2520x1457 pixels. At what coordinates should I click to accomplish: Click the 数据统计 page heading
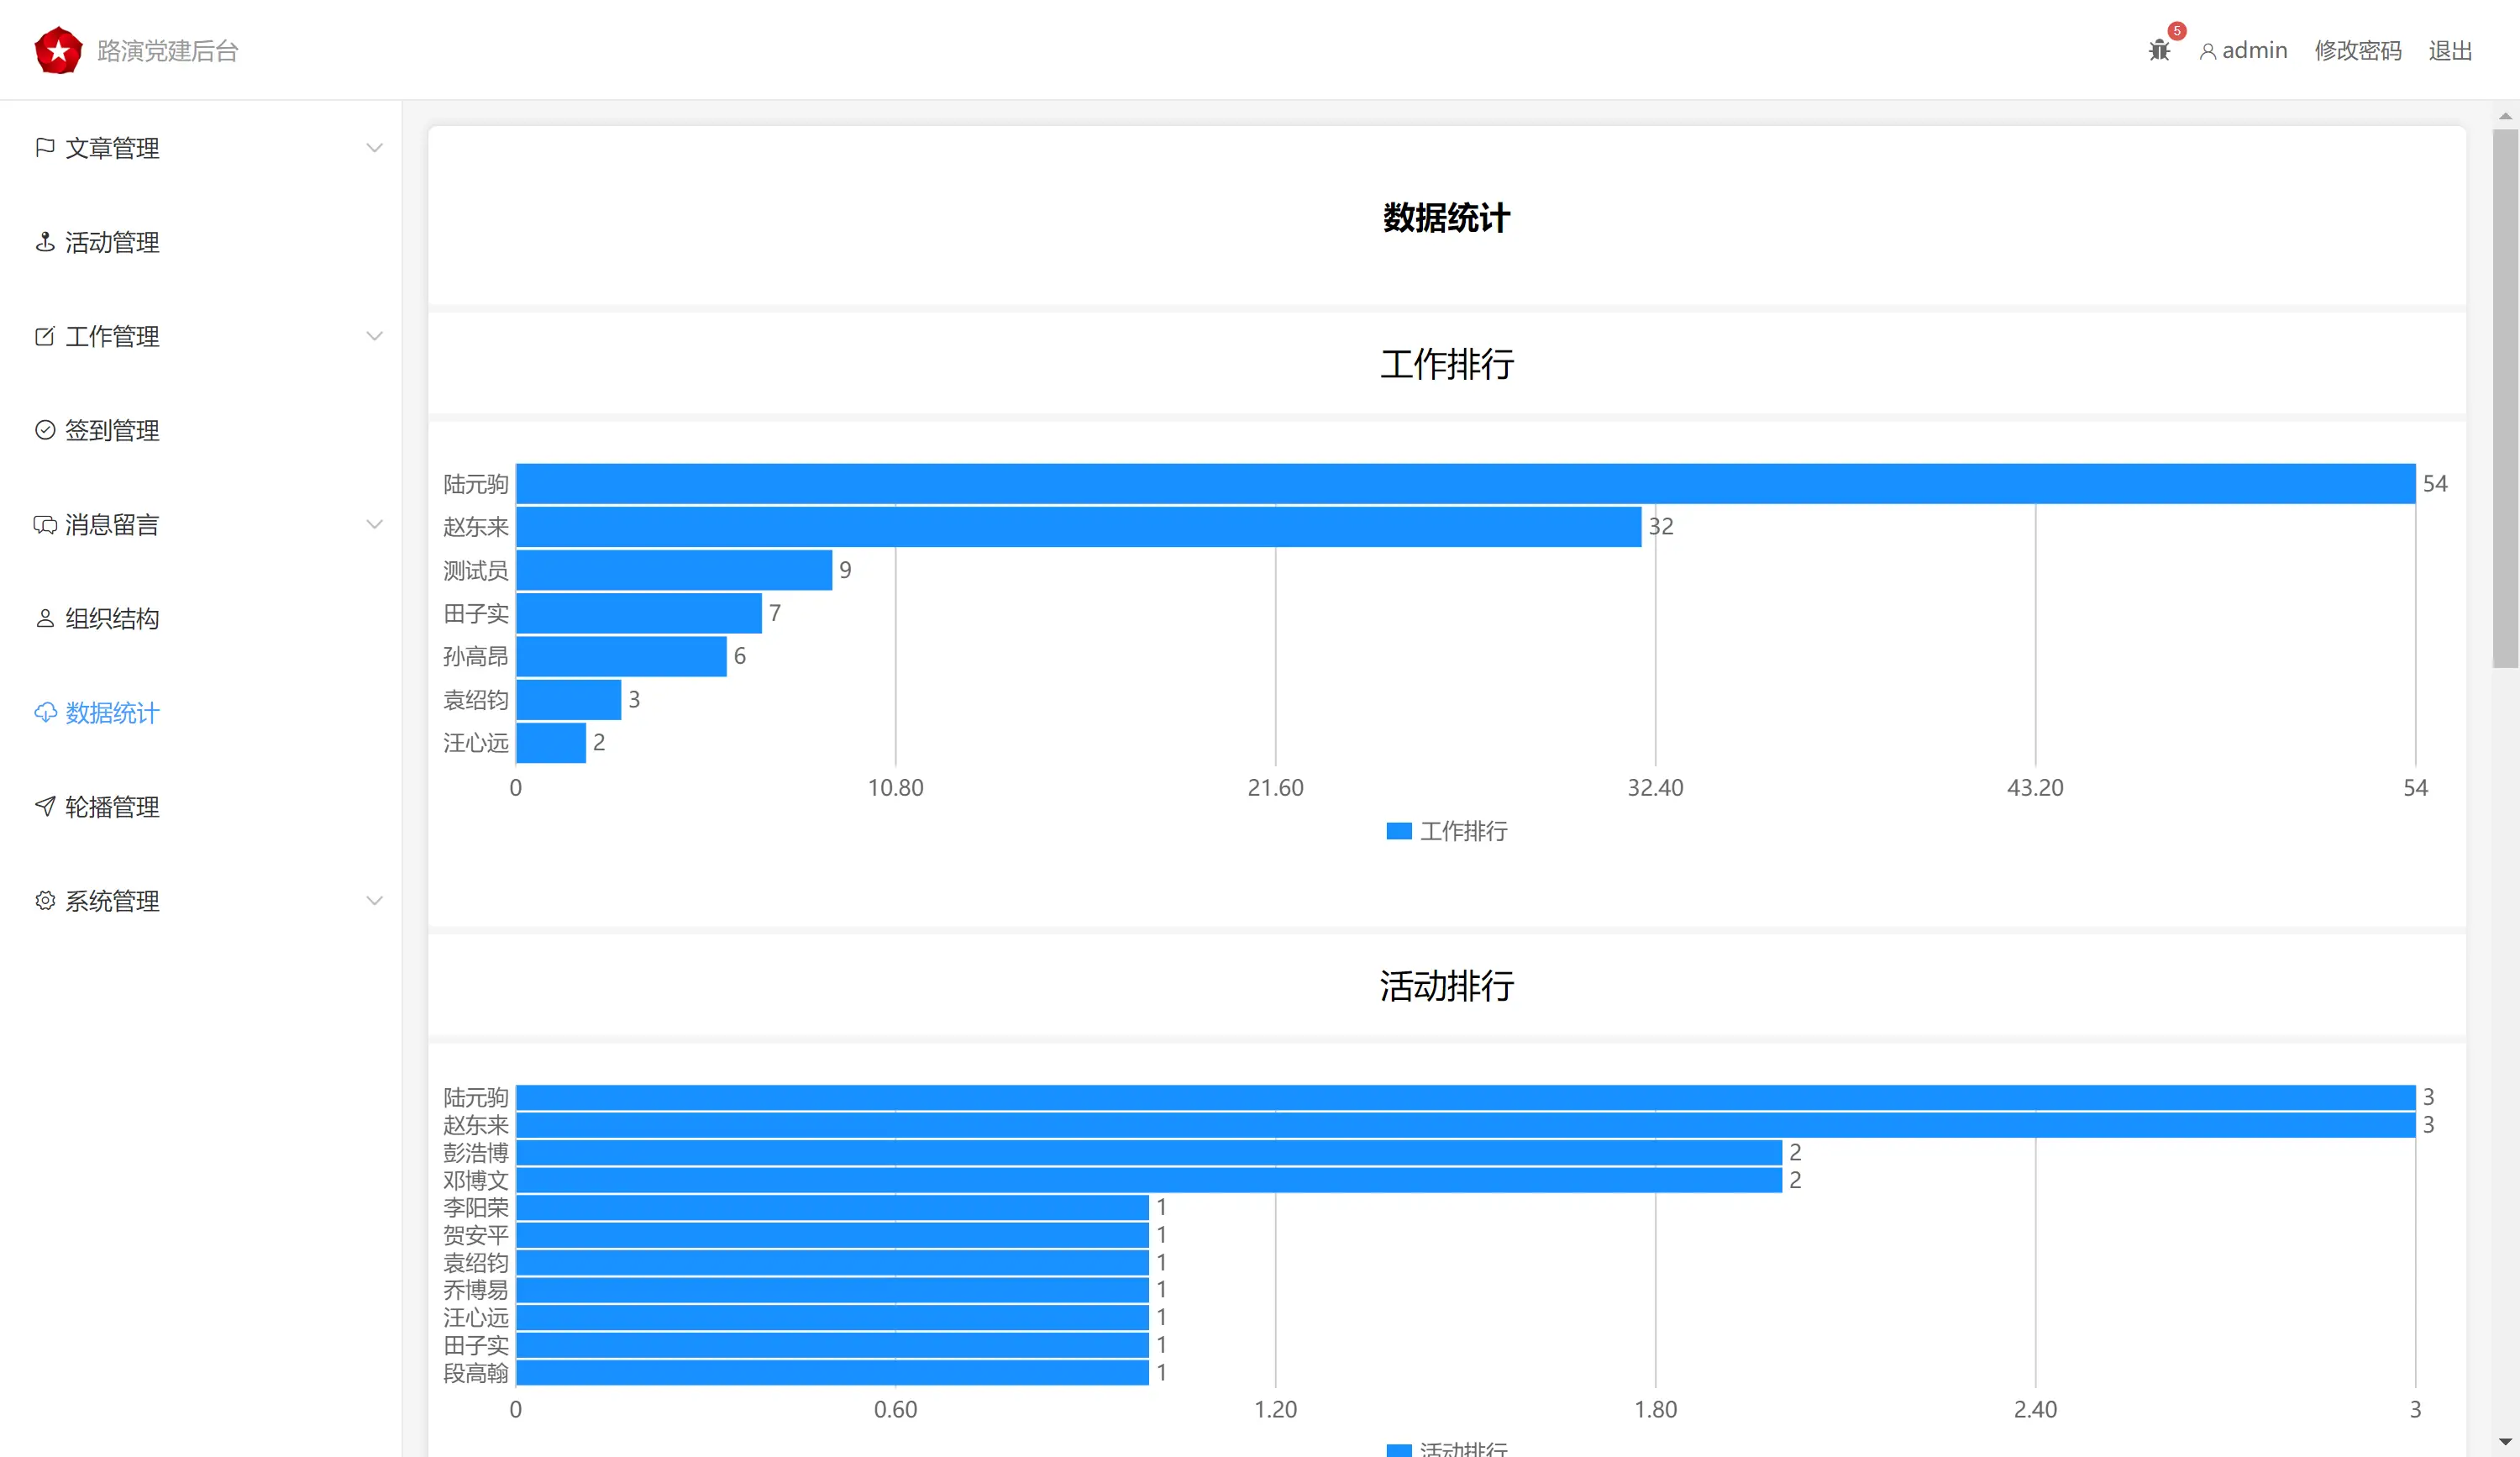tap(1446, 217)
